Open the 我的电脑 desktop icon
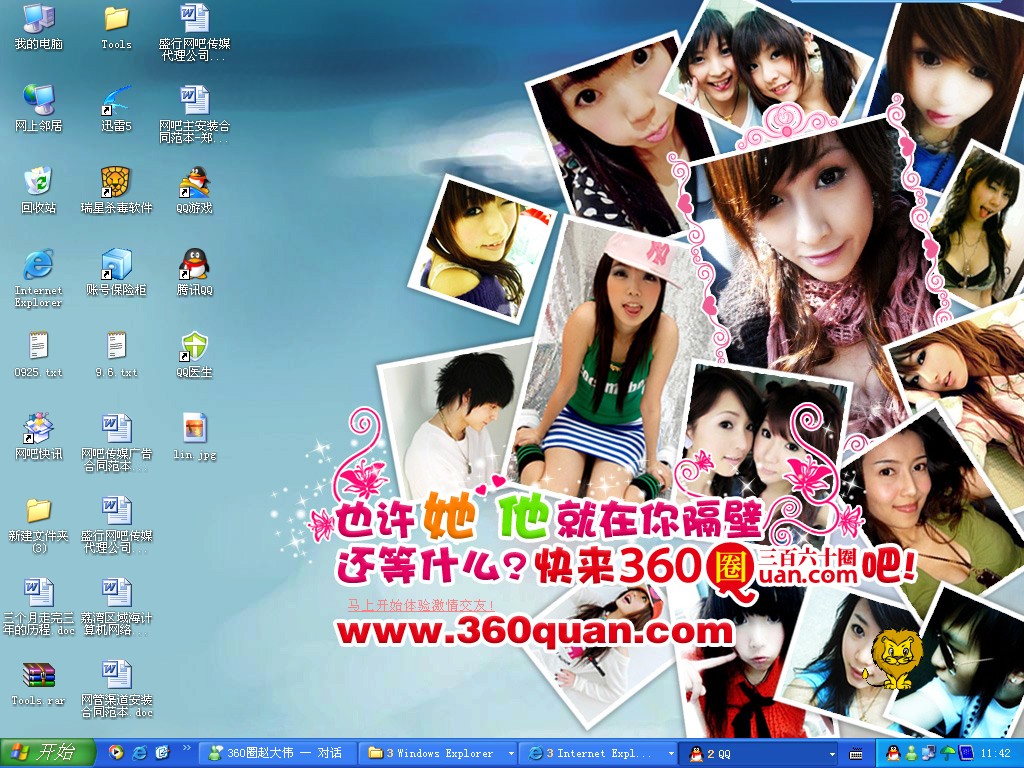The height and width of the screenshot is (768, 1024). pos(38,19)
